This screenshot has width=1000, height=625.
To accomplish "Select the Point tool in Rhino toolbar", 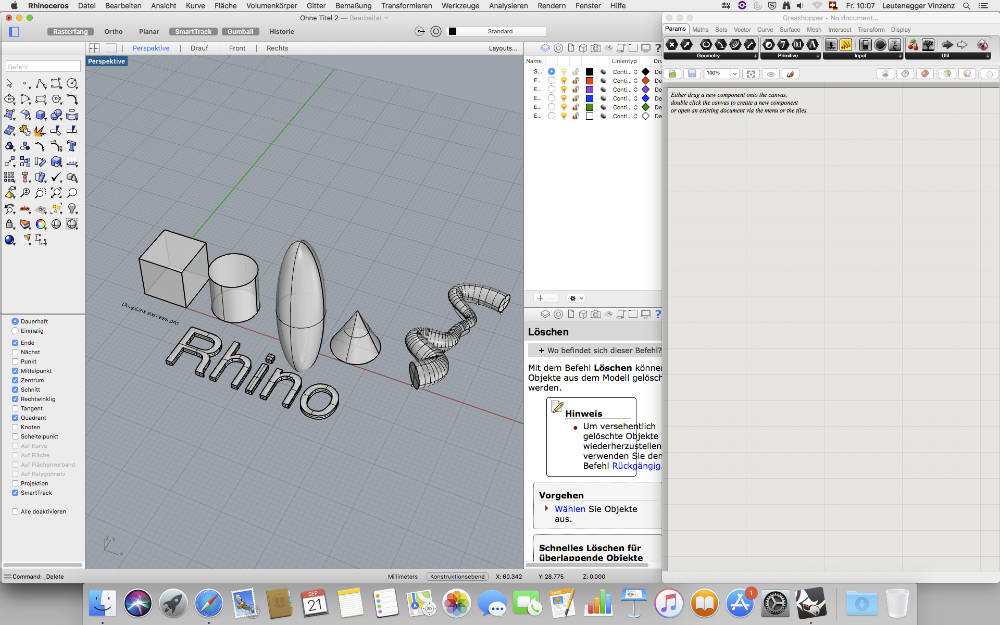I will (x=26, y=84).
